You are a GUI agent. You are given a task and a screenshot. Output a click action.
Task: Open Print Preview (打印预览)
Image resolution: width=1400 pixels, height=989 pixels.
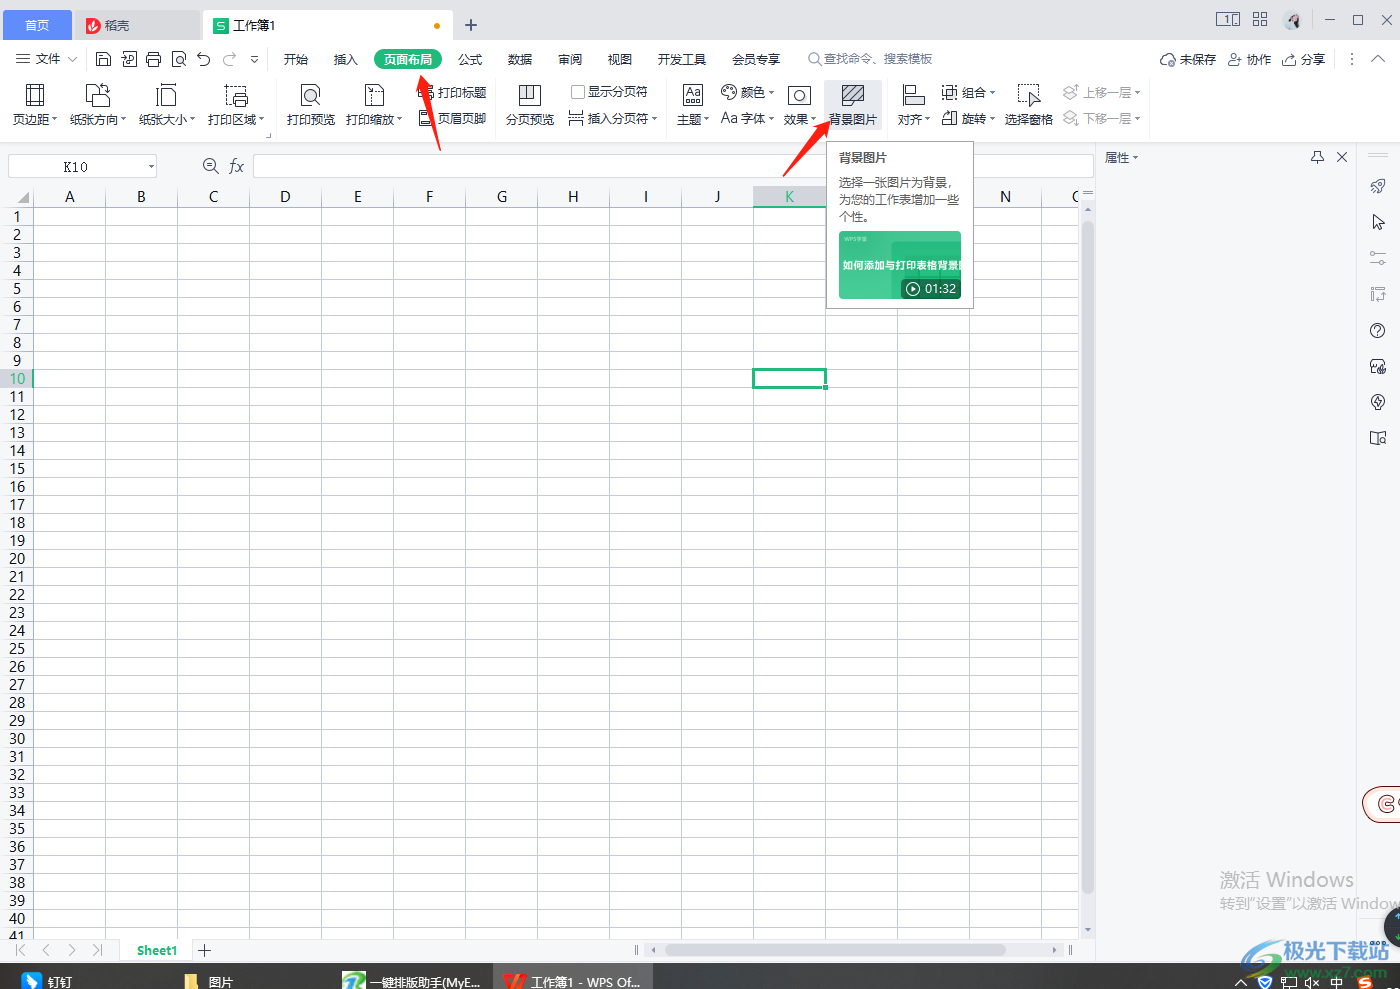(x=311, y=104)
